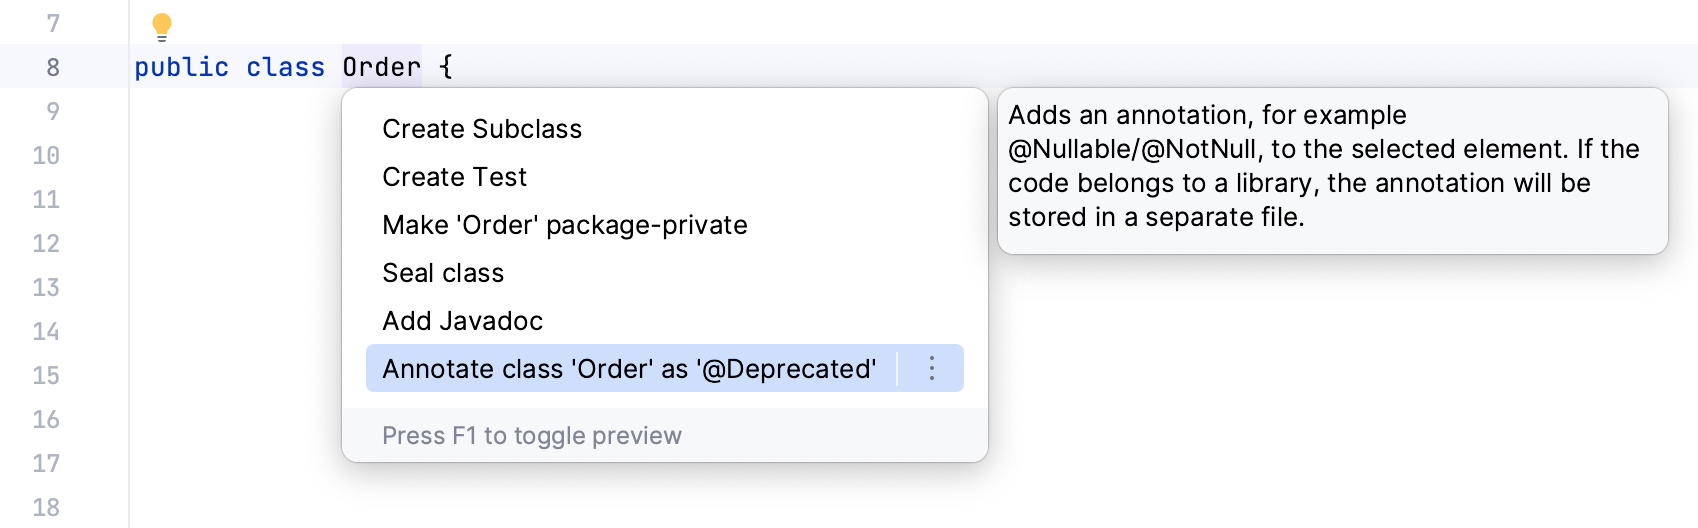The height and width of the screenshot is (528, 1698).
Task: Select the Add Javadoc action
Action: pos(462,321)
